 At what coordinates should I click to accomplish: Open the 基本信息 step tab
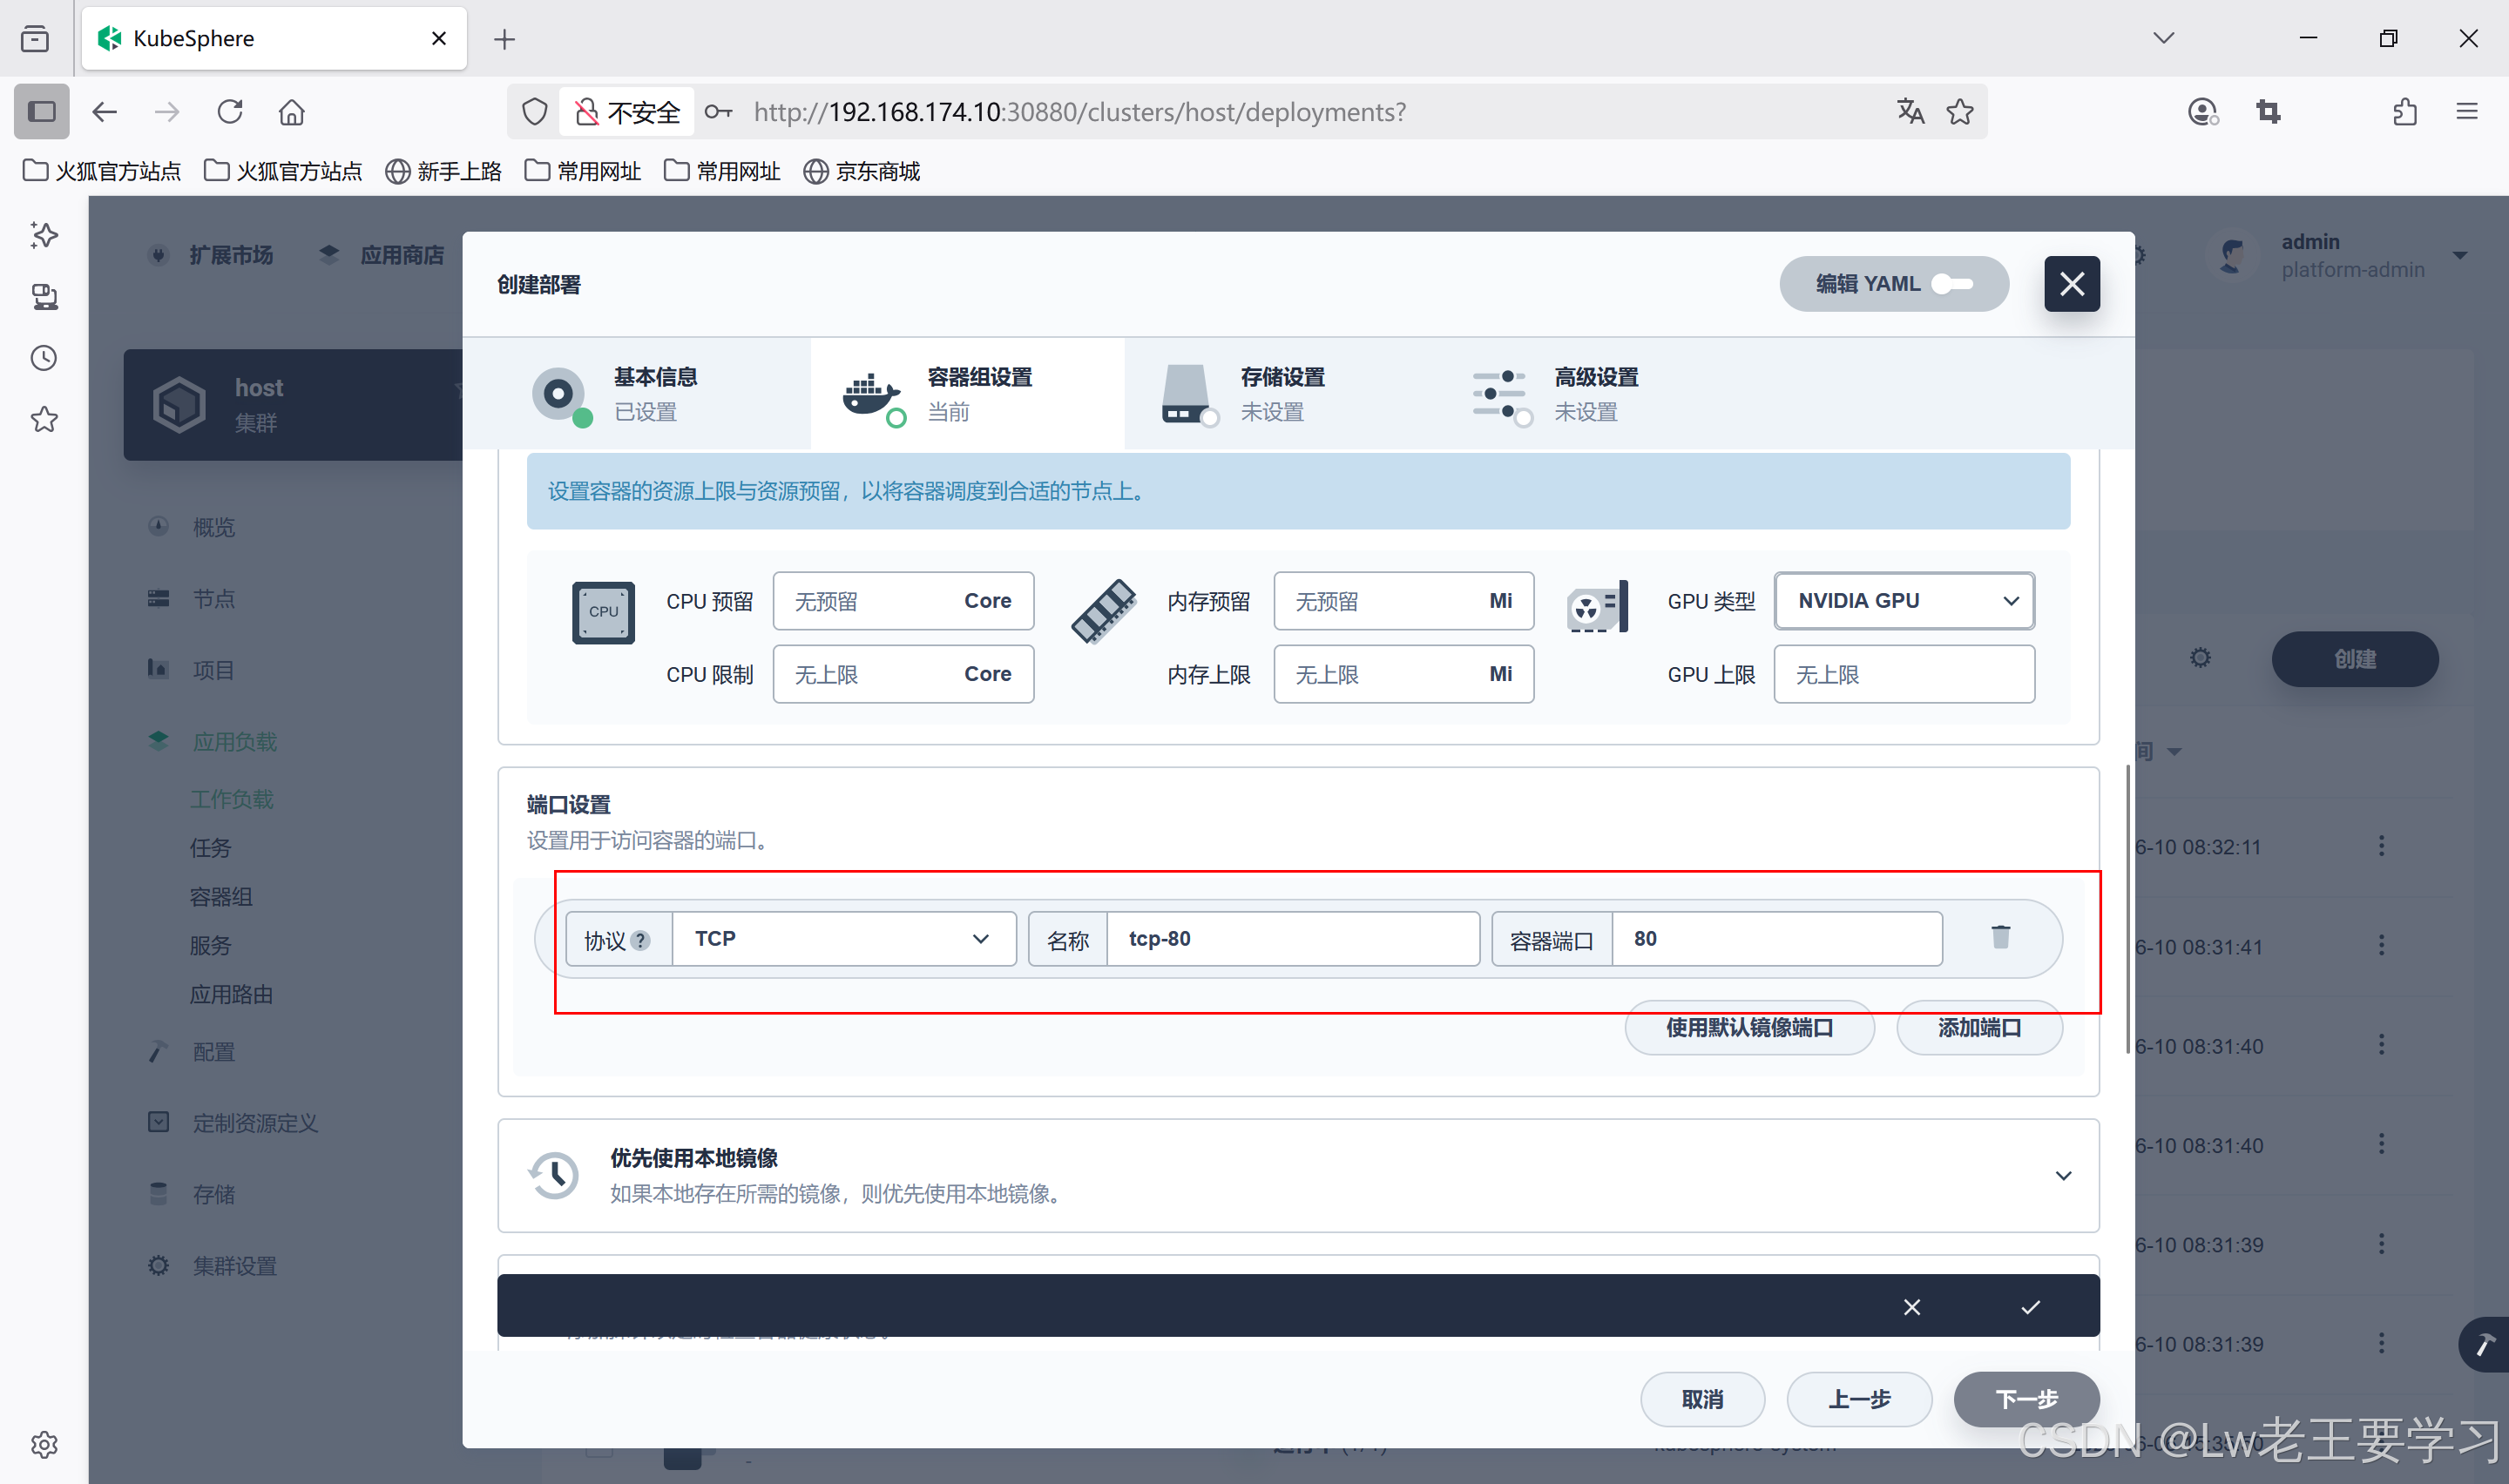636,394
